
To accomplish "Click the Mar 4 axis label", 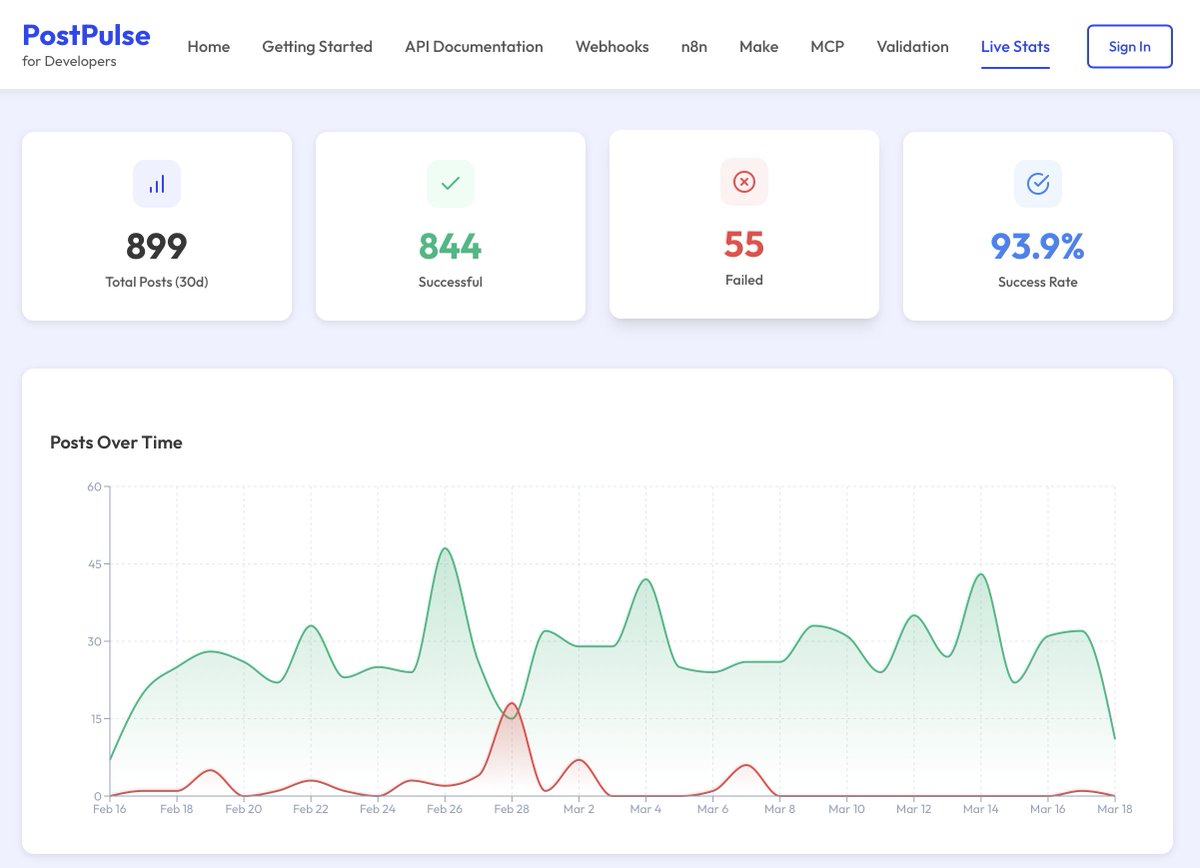I will tap(646, 809).
